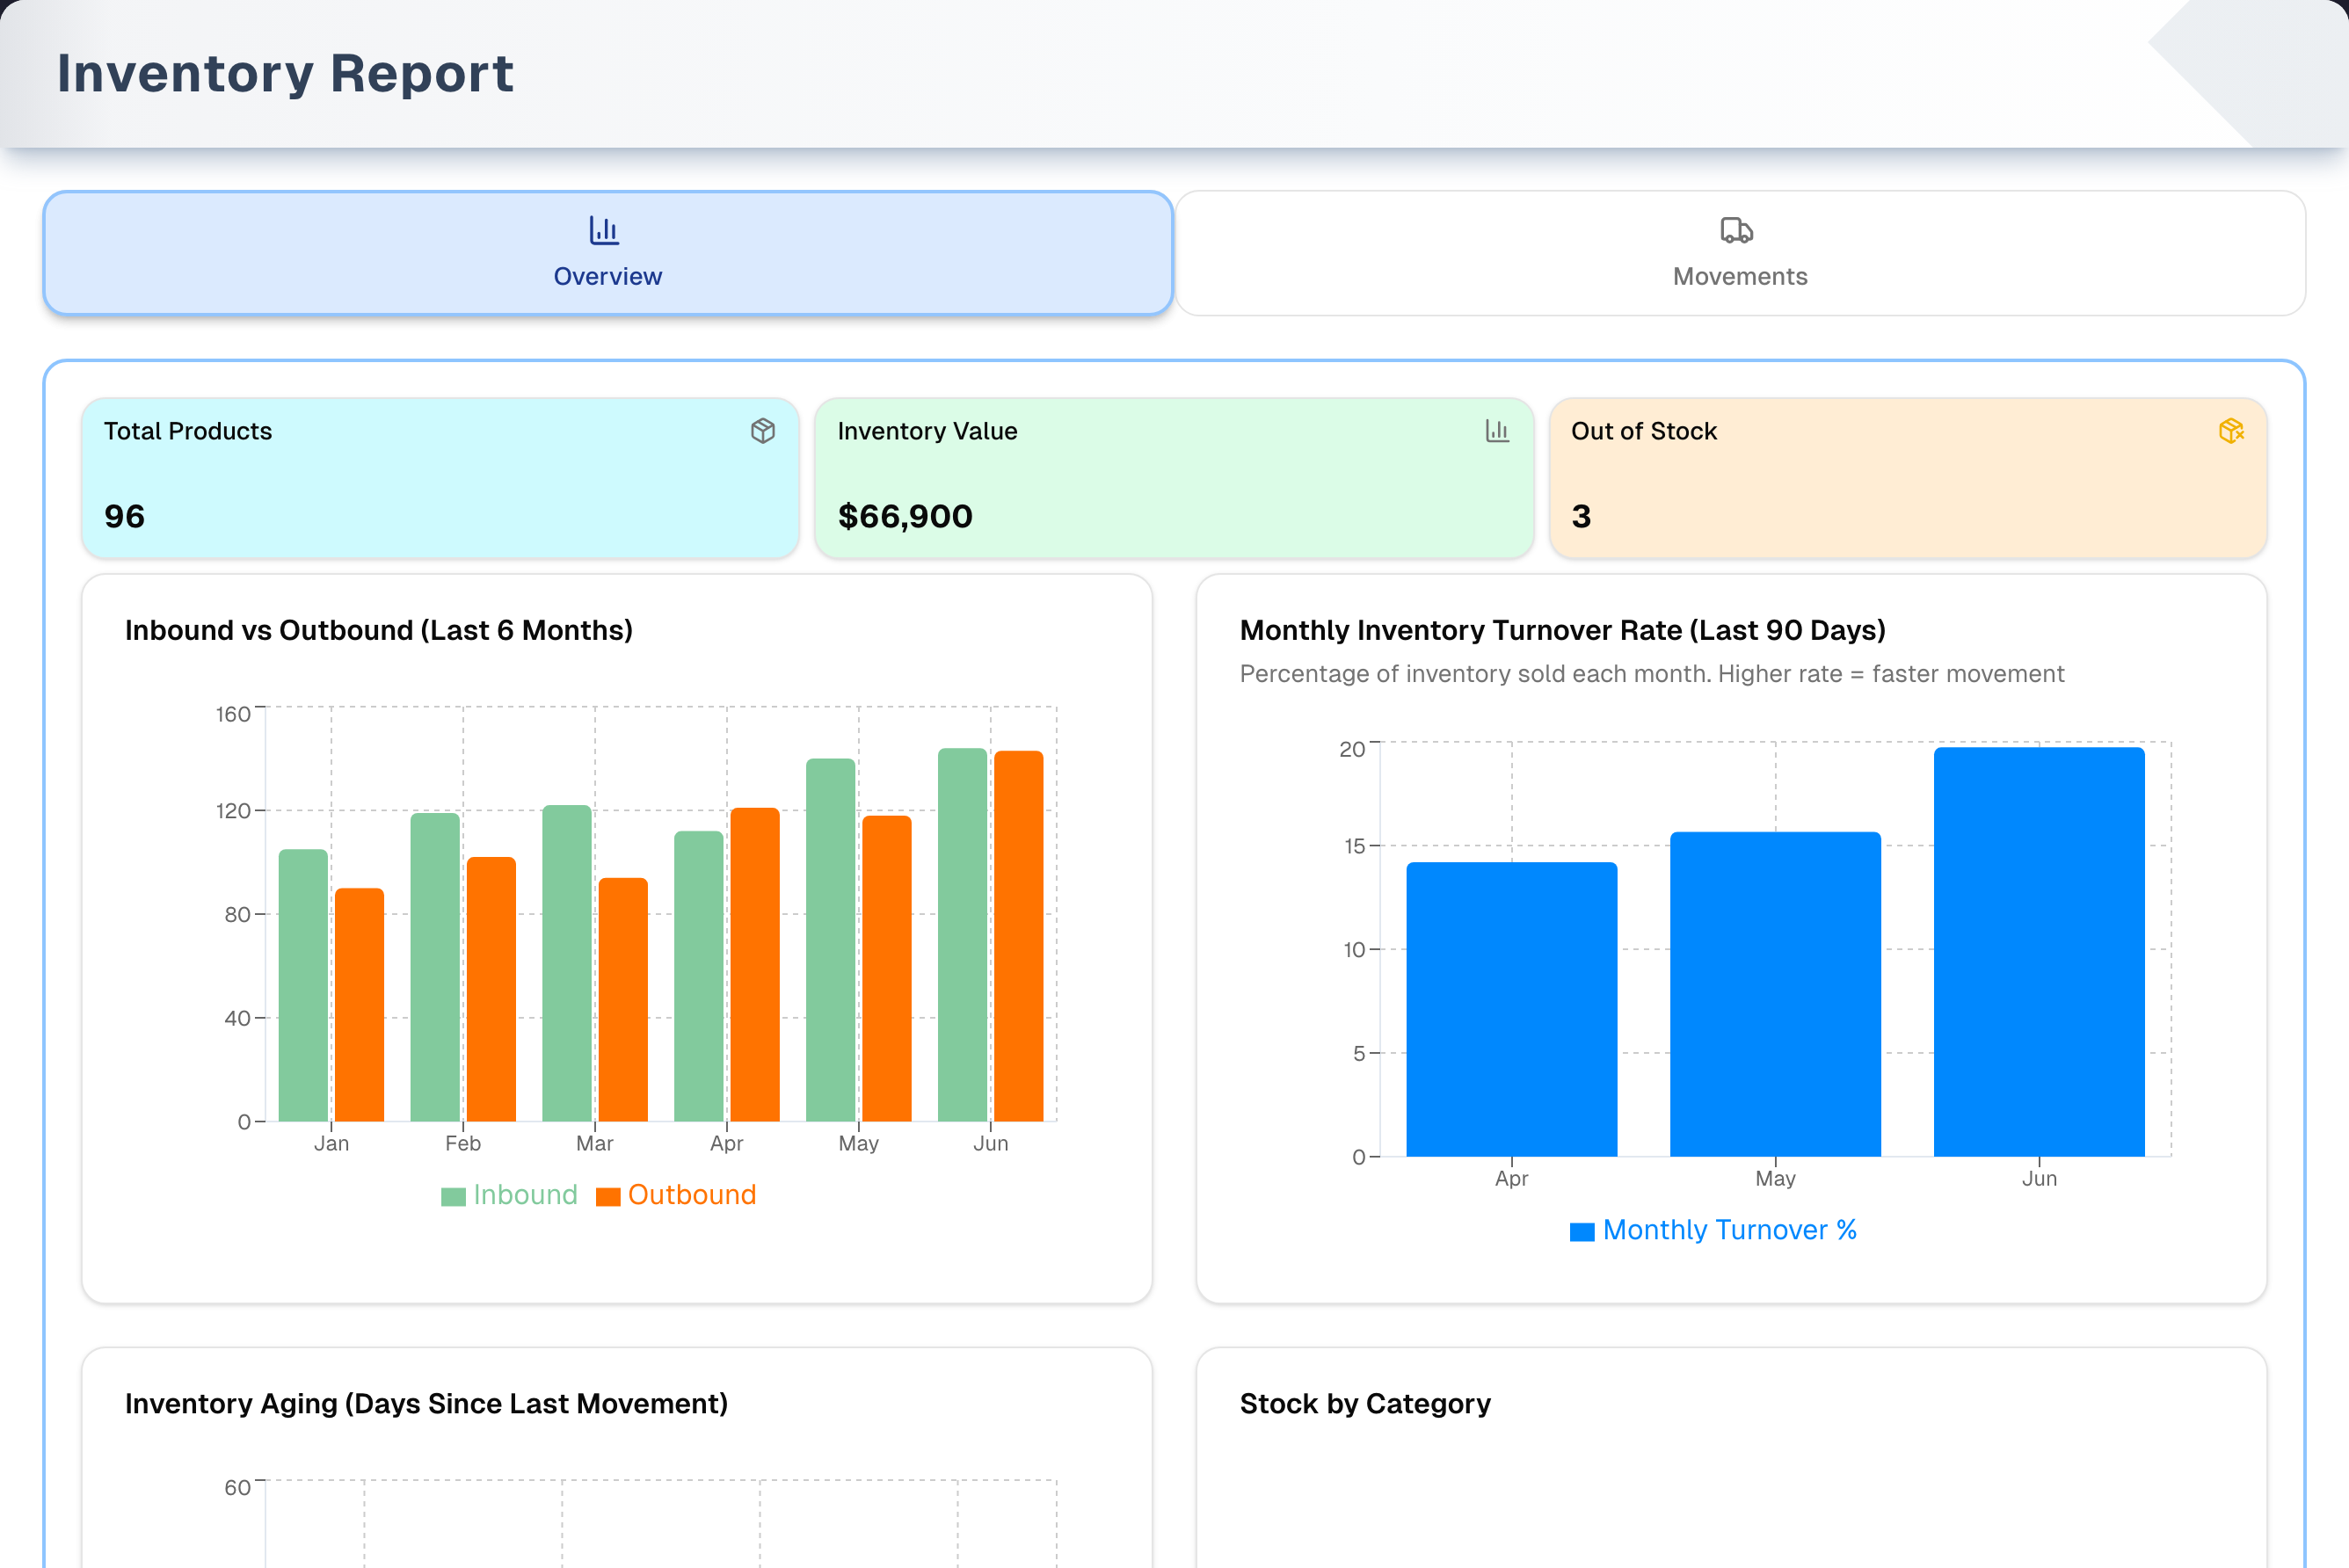Click the Jan Outbound orange bar
Viewport: 2349px width, 1568px height.
point(359,1005)
